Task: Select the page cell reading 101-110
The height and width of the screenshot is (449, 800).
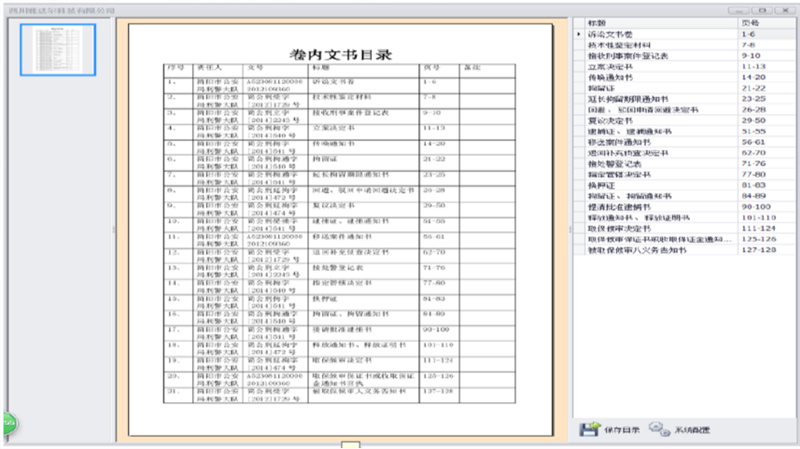Action: point(766,217)
